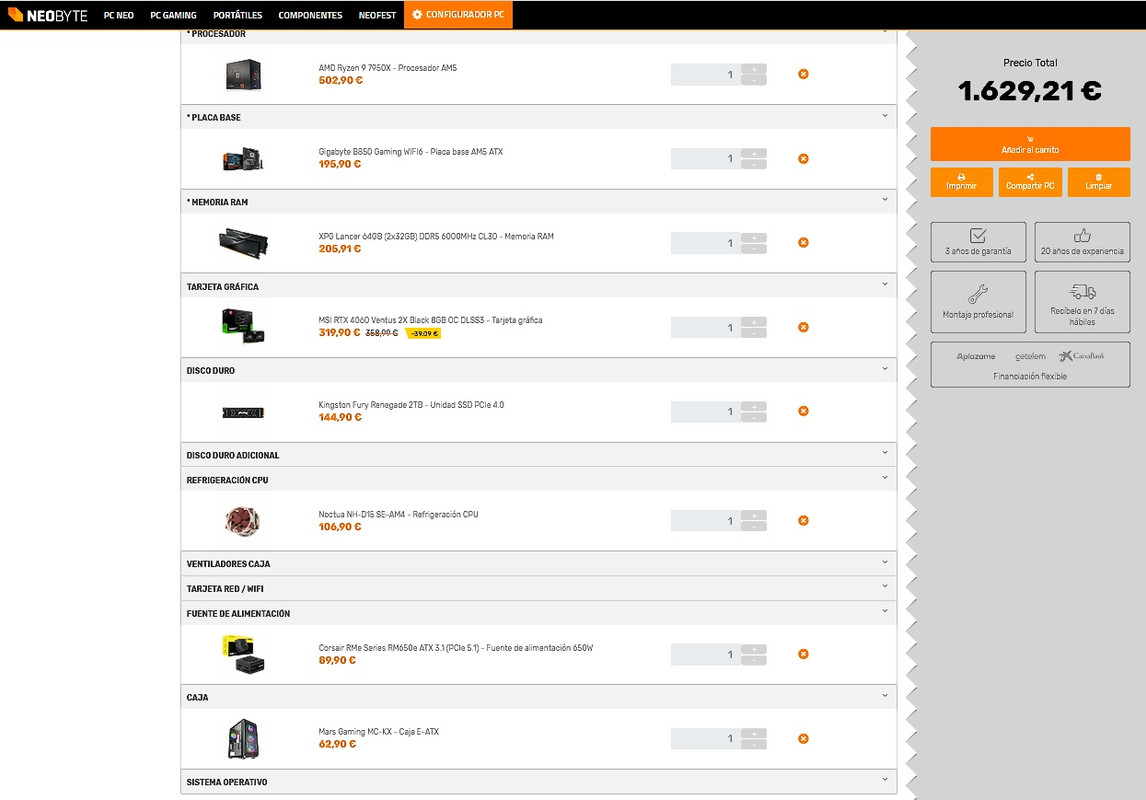Click the Montaje profesional wrench box

coord(978,302)
